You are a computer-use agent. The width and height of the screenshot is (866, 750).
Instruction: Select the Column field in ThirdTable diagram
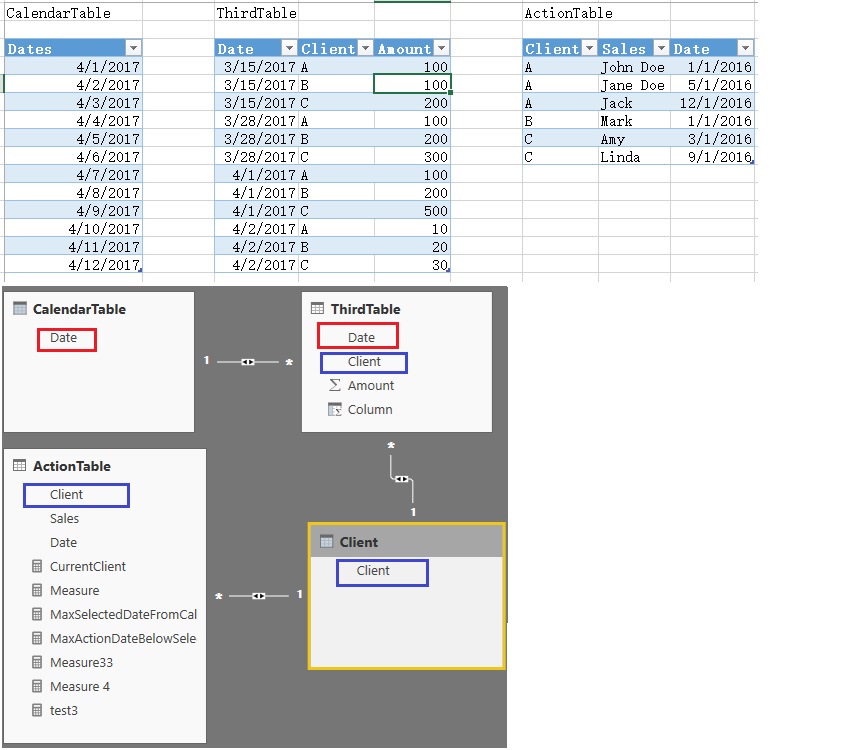(x=370, y=409)
